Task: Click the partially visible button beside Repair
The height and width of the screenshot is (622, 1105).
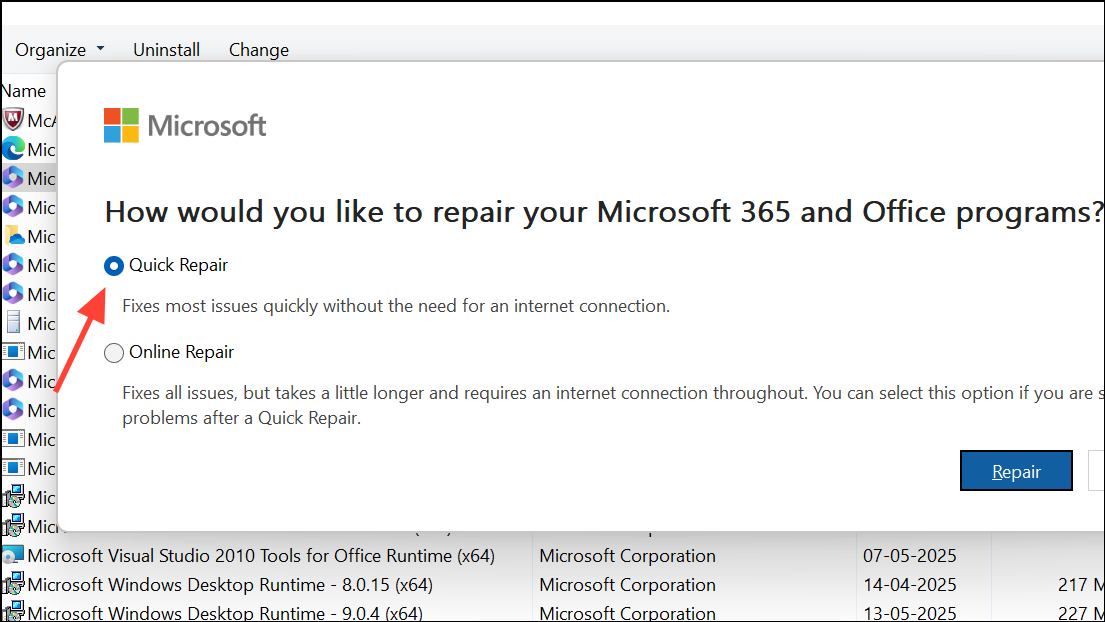Action: (x=1097, y=471)
